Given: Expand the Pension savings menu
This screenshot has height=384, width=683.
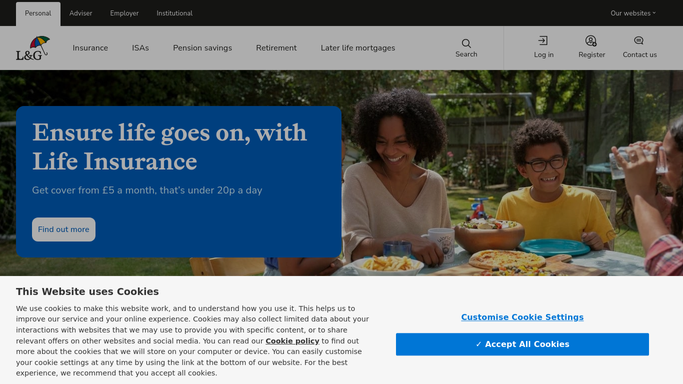Looking at the screenshot, I should 203,48.
